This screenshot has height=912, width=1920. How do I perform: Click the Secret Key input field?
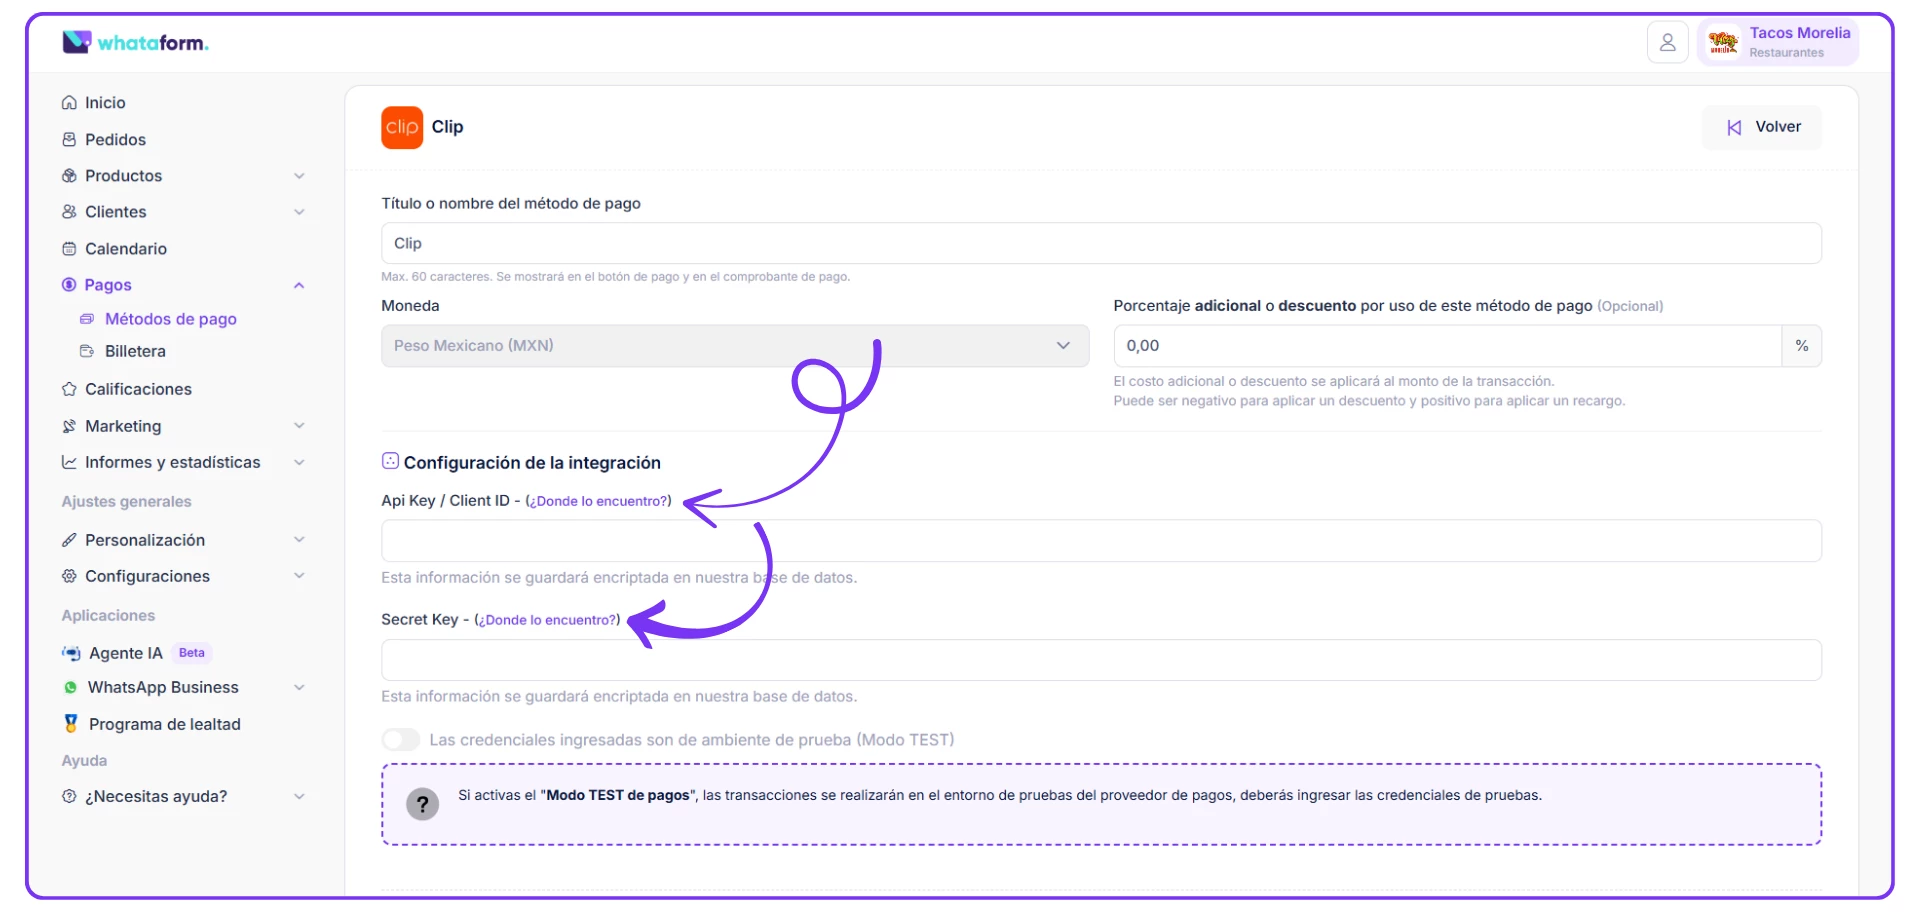pyautogui.click(x=1100, y=660)
